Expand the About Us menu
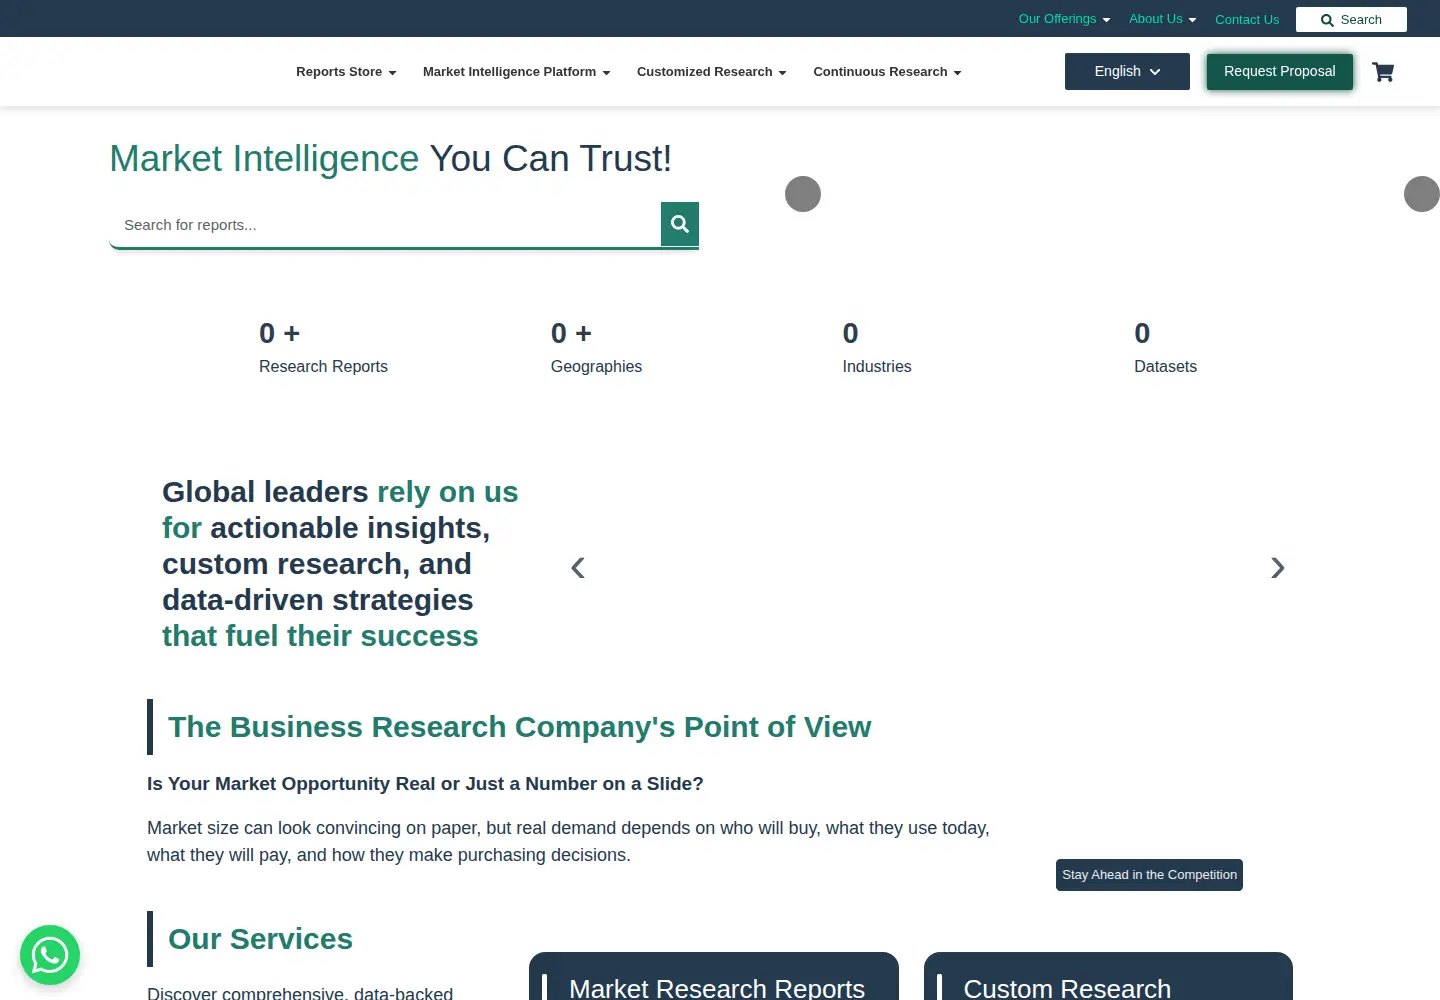The height and width of the screenshot is (1000, 1440). [1162, 19]
